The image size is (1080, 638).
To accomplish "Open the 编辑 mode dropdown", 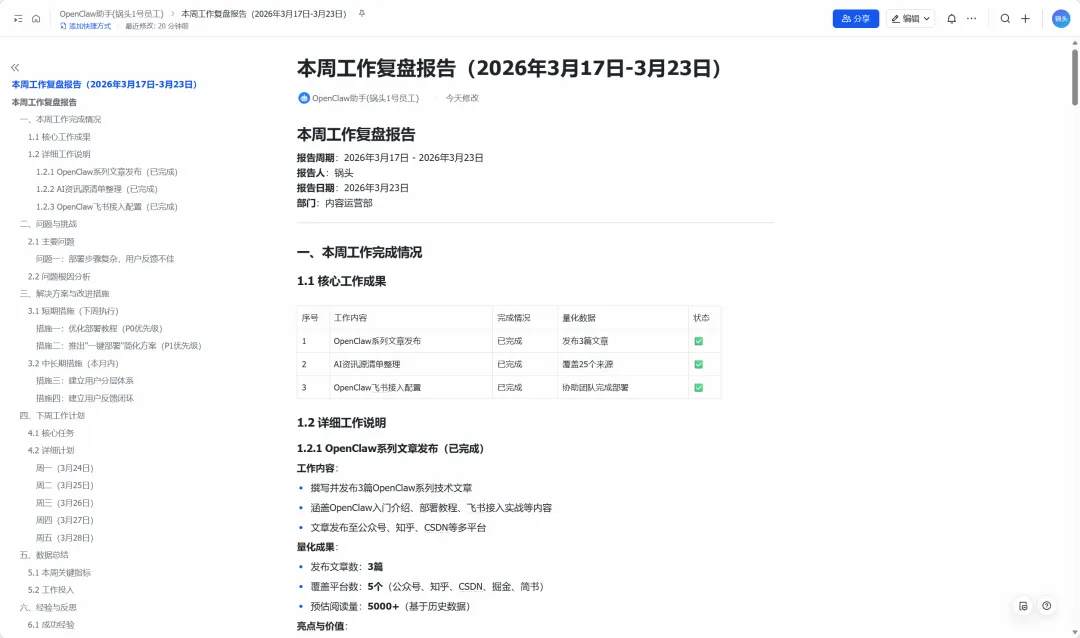I will 910,19.
